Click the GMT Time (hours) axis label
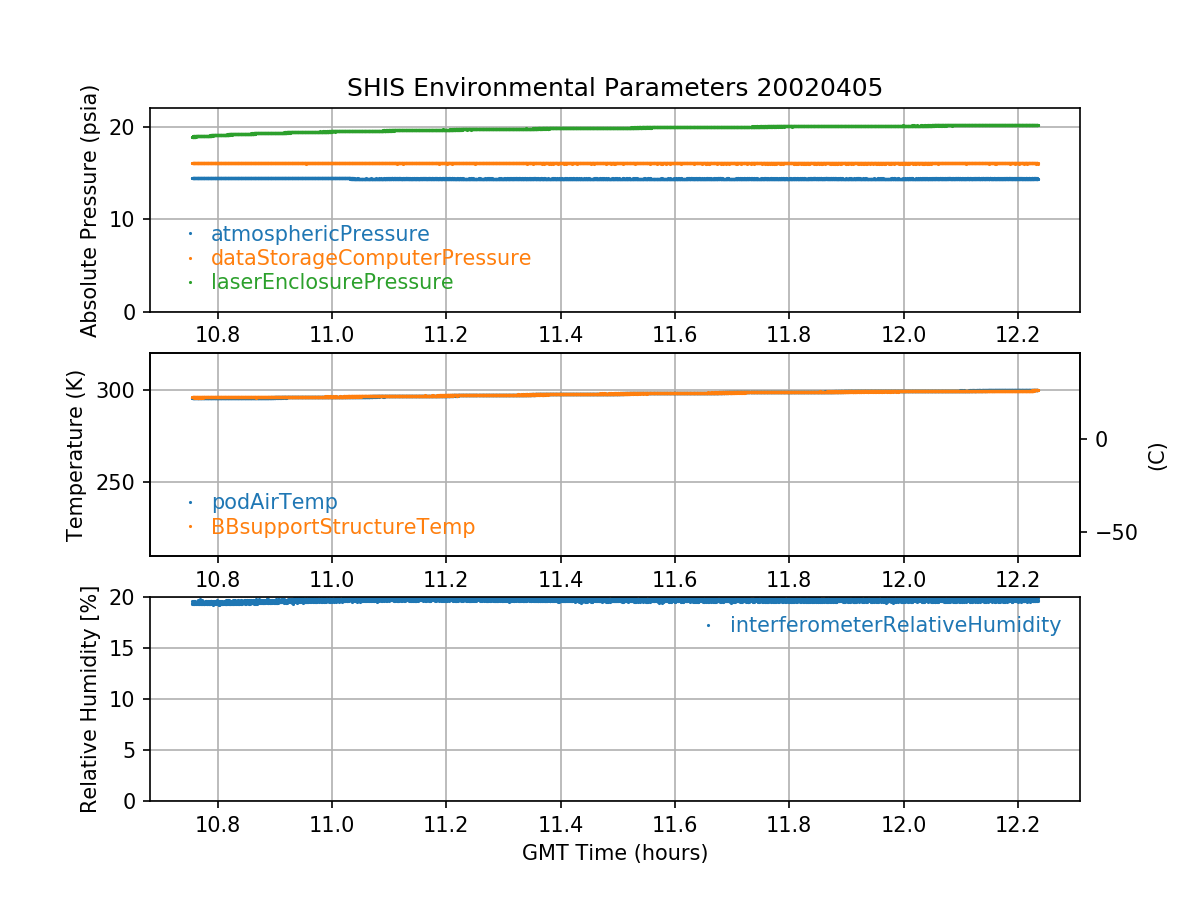 (x=614, y=853)
